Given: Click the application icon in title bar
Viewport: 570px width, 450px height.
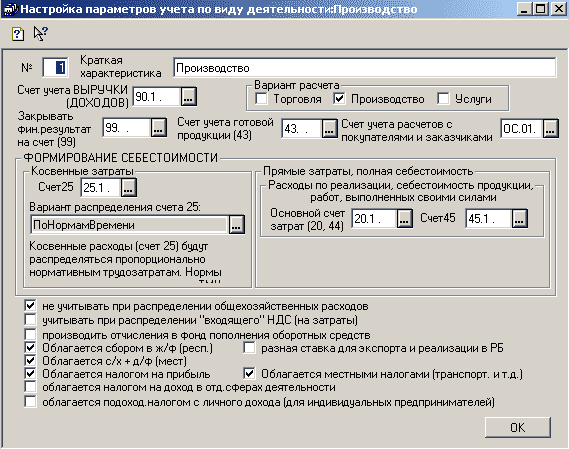Looking at the screenshot, I should coord(10,9).
